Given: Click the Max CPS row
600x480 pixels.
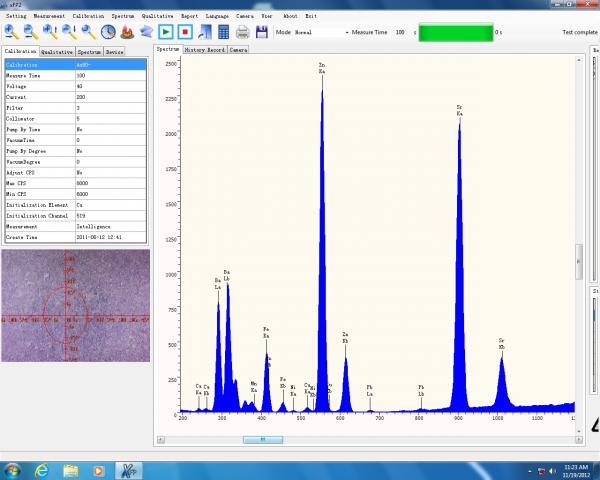Looking at the screenshot, I should [75, 183].
